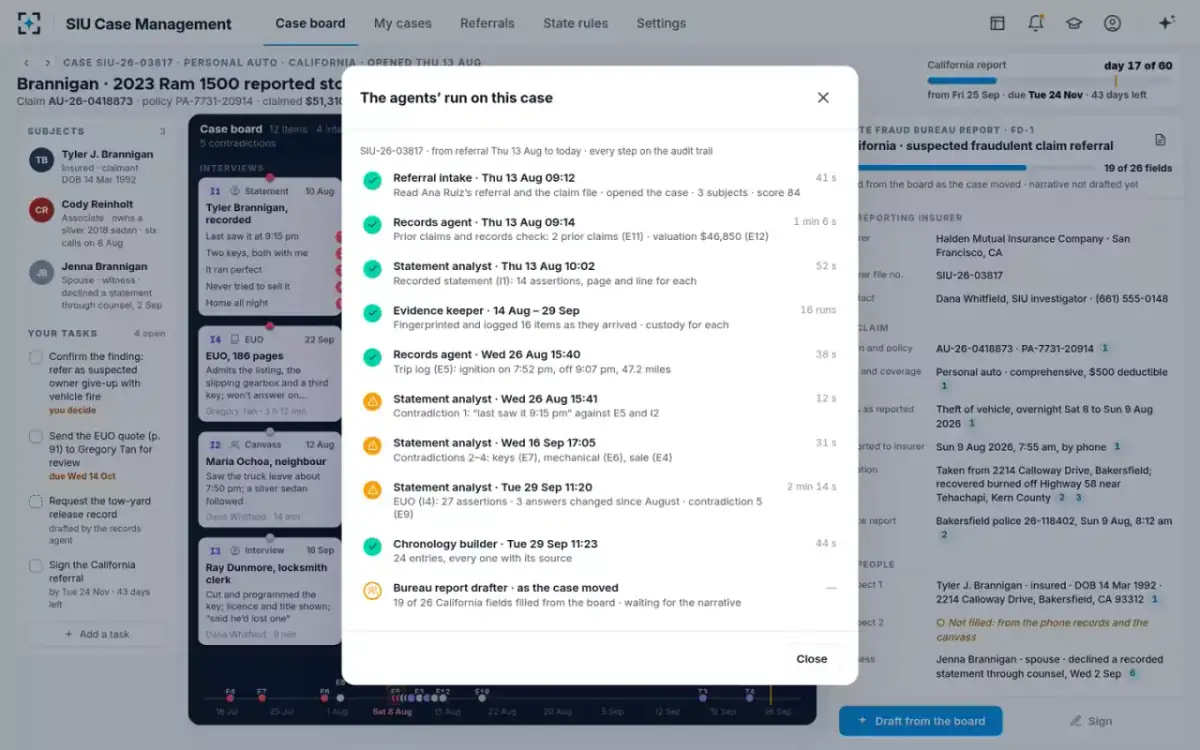The height and width of the screenshot is (750, 1200).
Task: Open the sparkle AI assistant icon
Action: [1166, 23]
